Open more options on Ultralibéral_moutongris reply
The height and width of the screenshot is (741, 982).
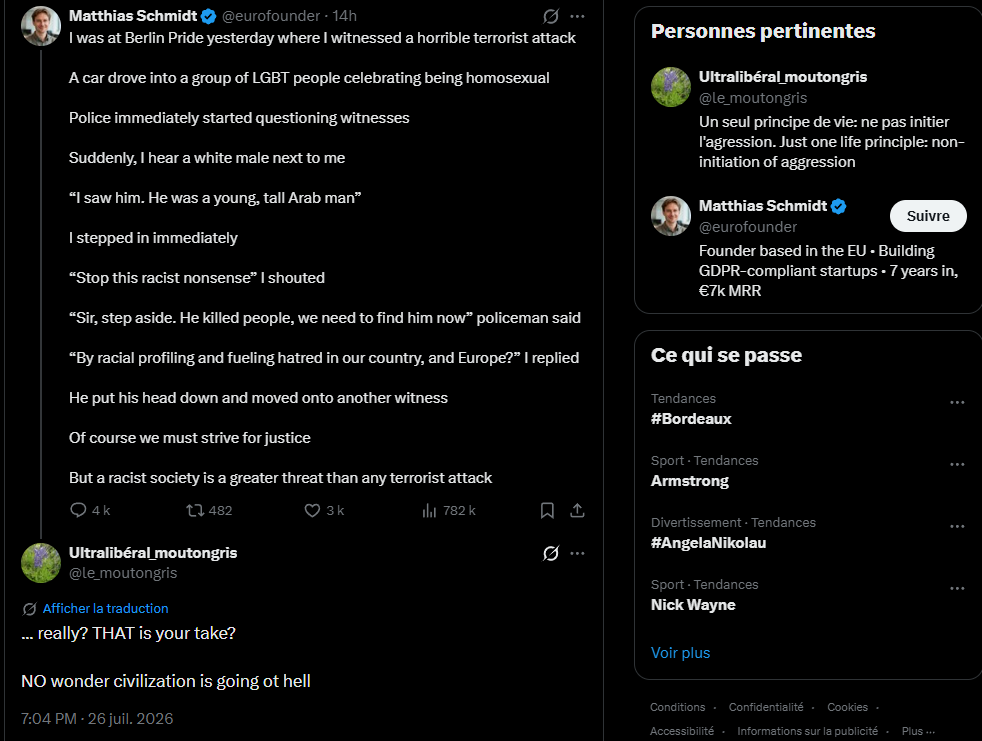577,553
